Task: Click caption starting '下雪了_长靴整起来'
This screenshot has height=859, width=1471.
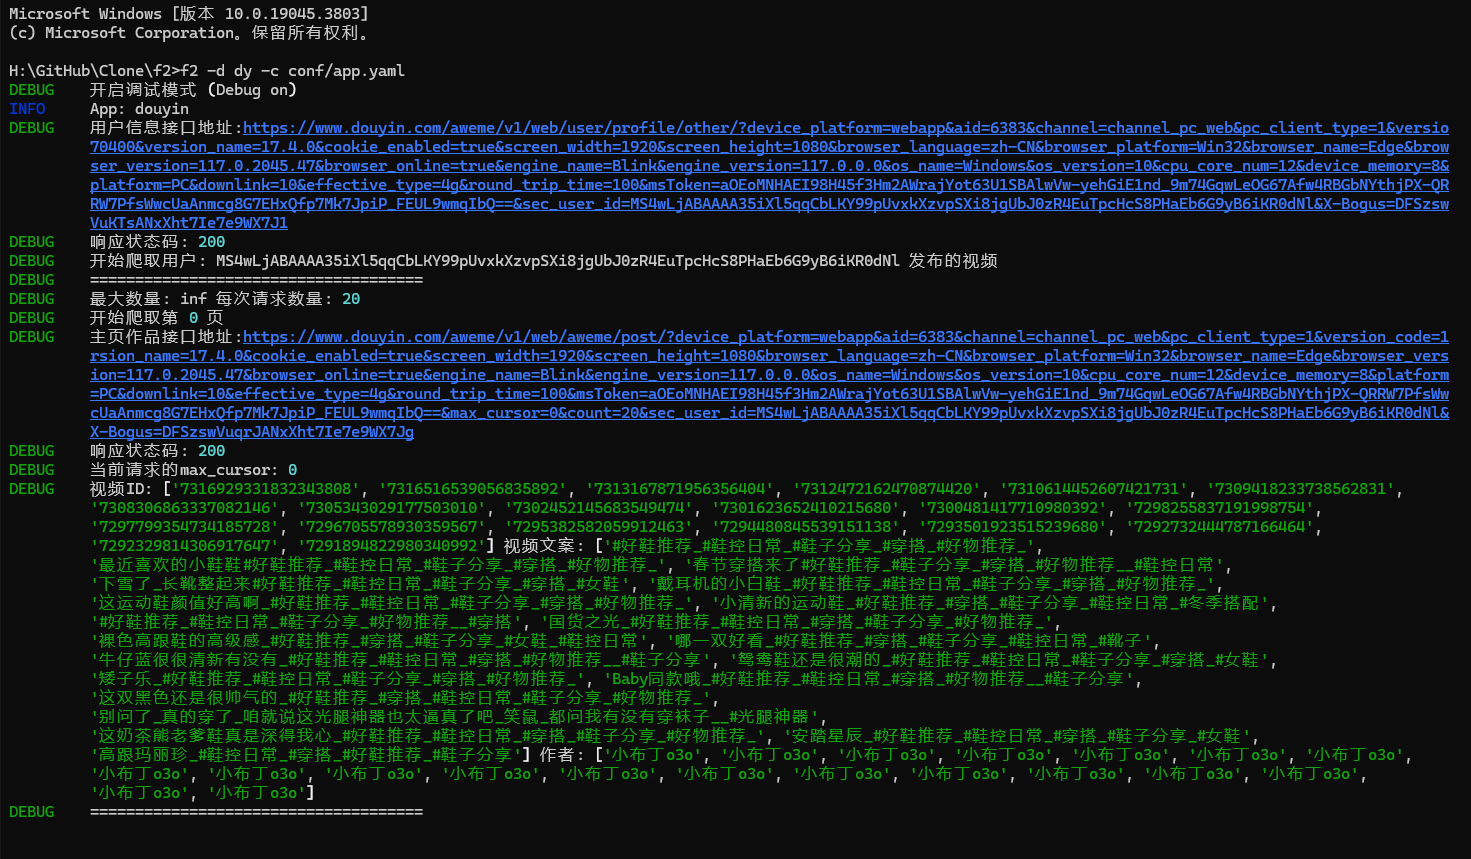Action: point(362,584)
